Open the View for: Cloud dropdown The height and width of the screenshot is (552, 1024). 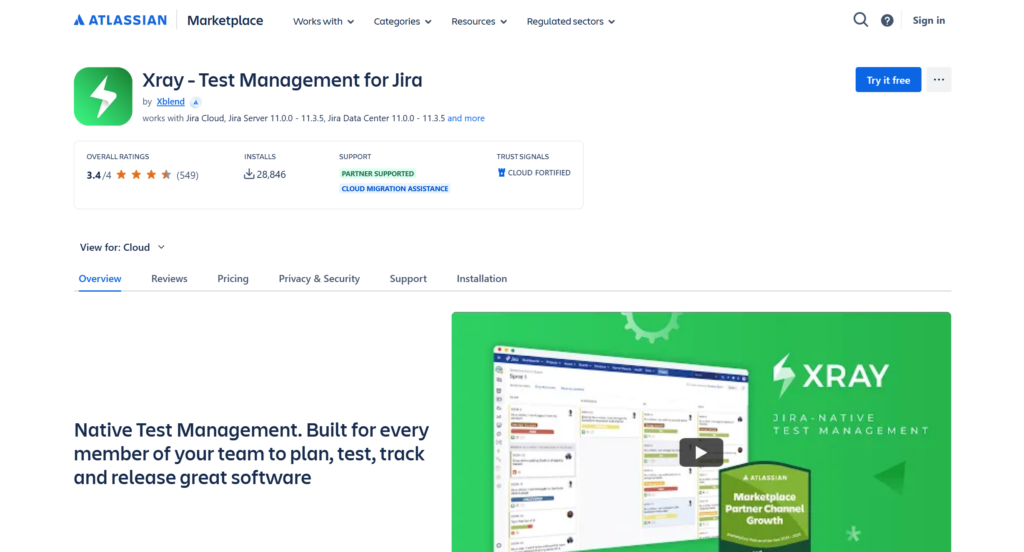pos(122,247)
